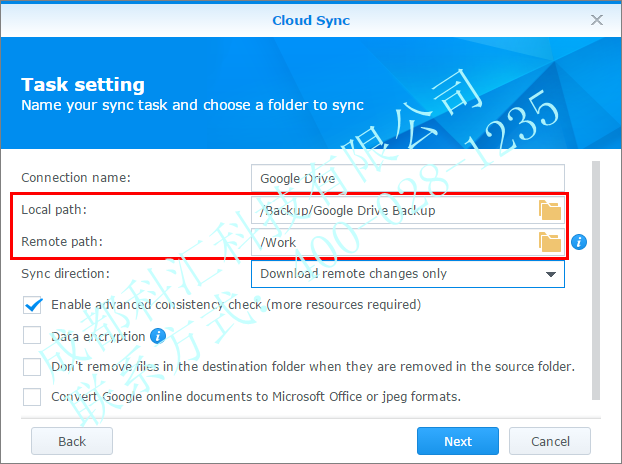Click the Local path folder browse icon

550,210
